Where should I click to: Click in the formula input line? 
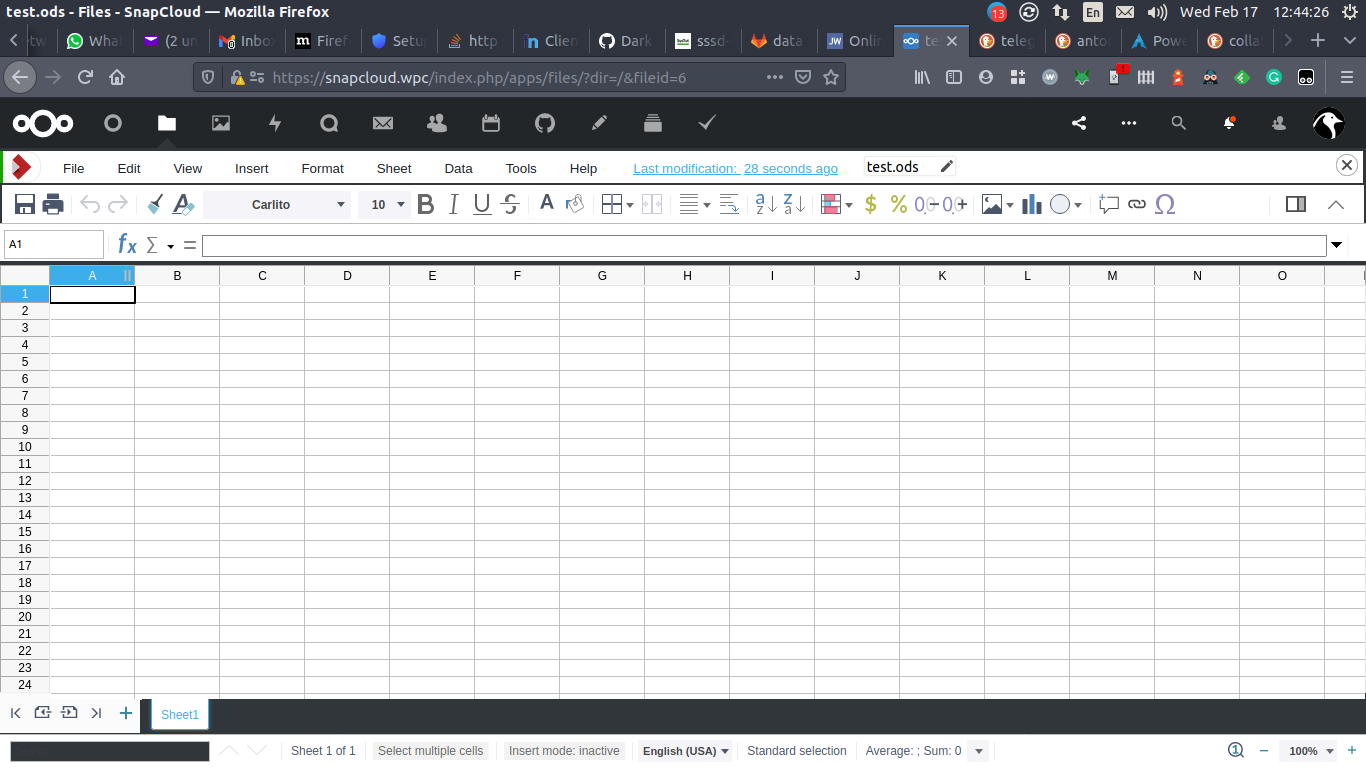click(764, 246)
